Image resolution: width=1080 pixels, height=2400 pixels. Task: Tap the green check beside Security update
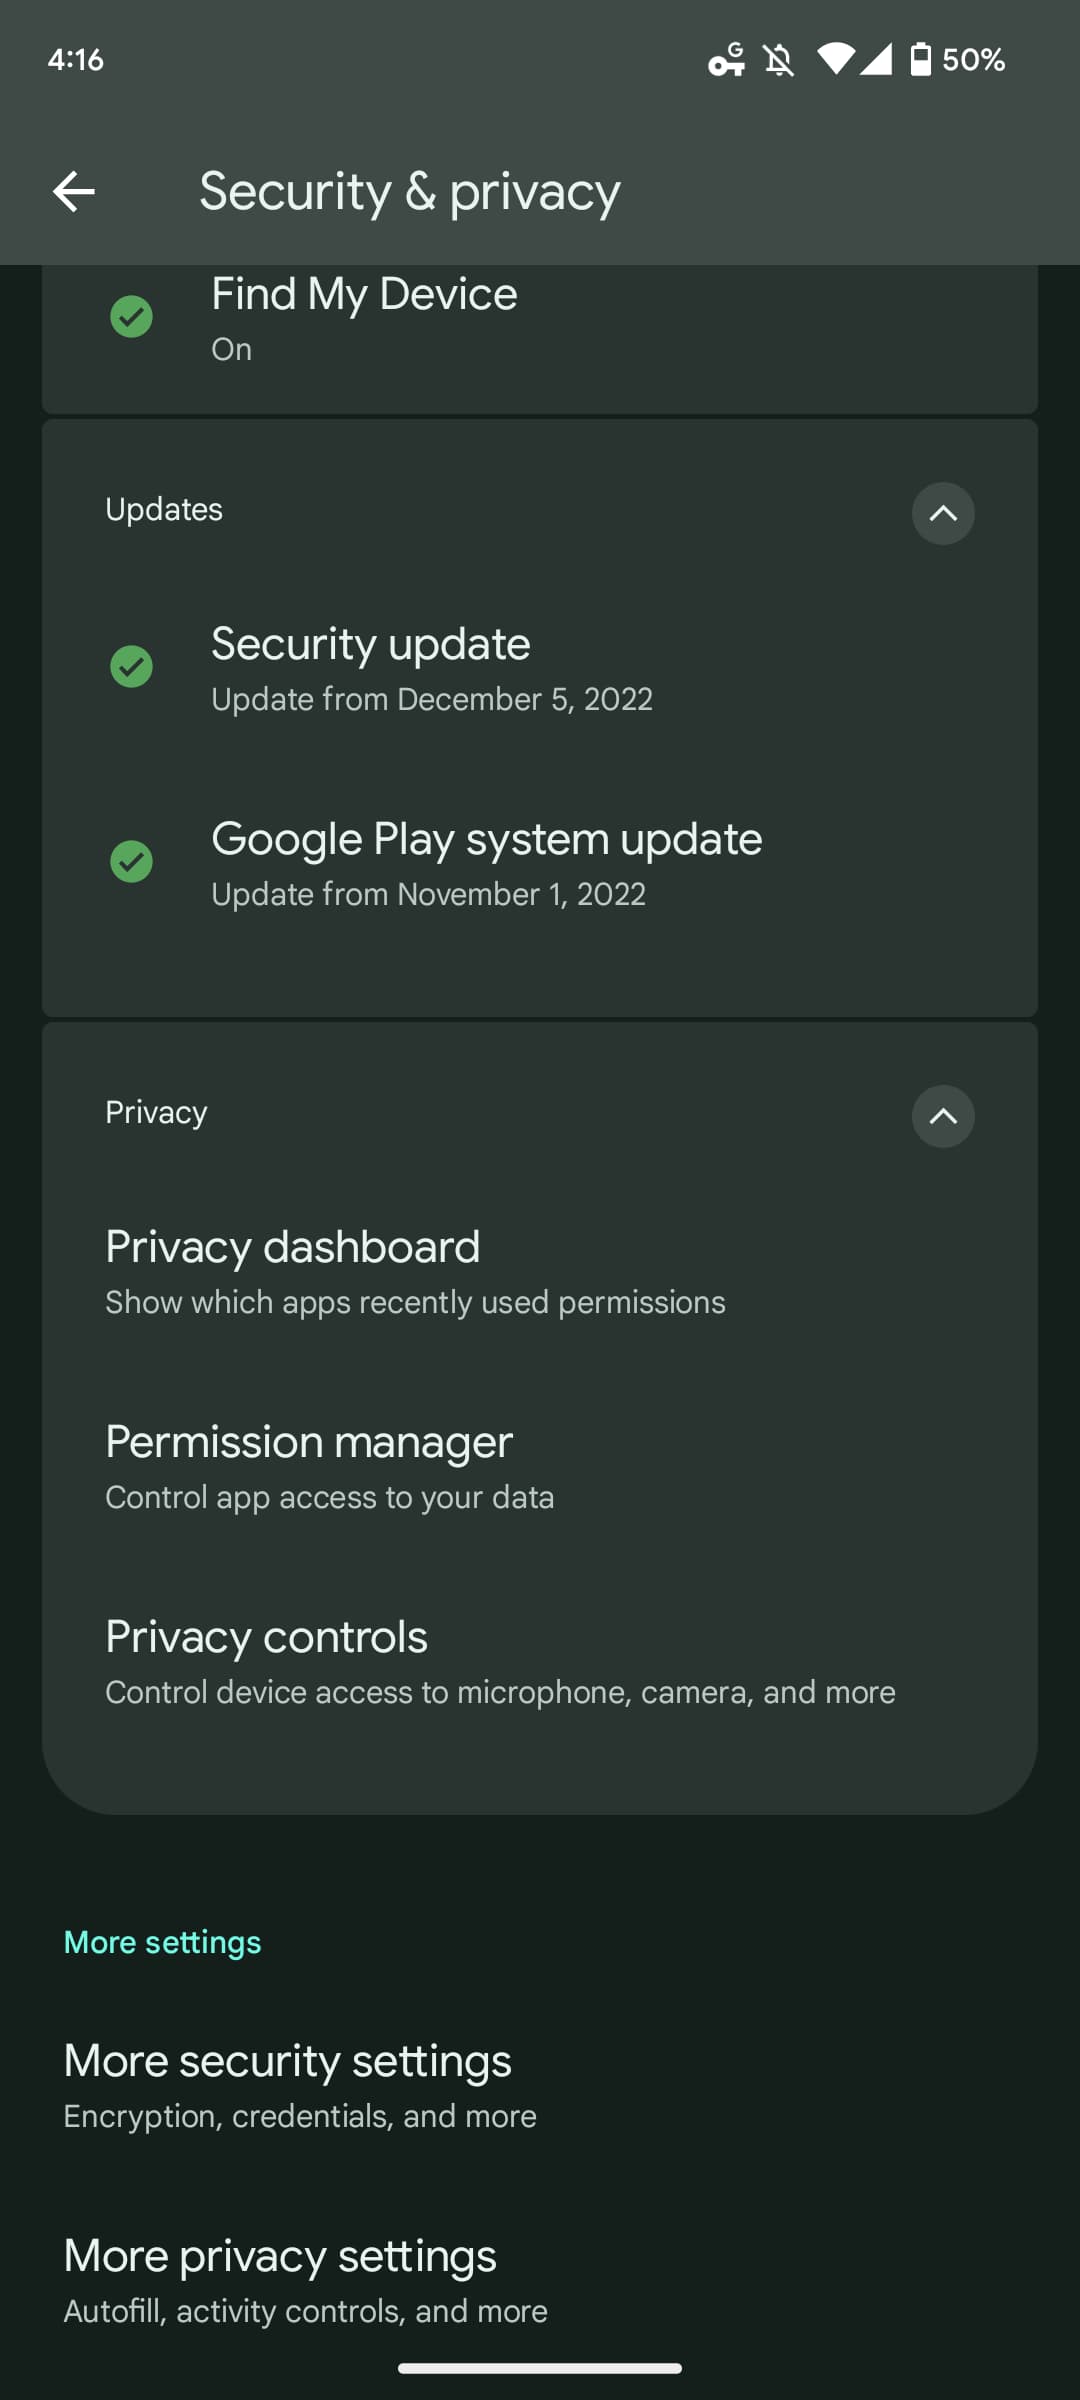click(131, 667)
